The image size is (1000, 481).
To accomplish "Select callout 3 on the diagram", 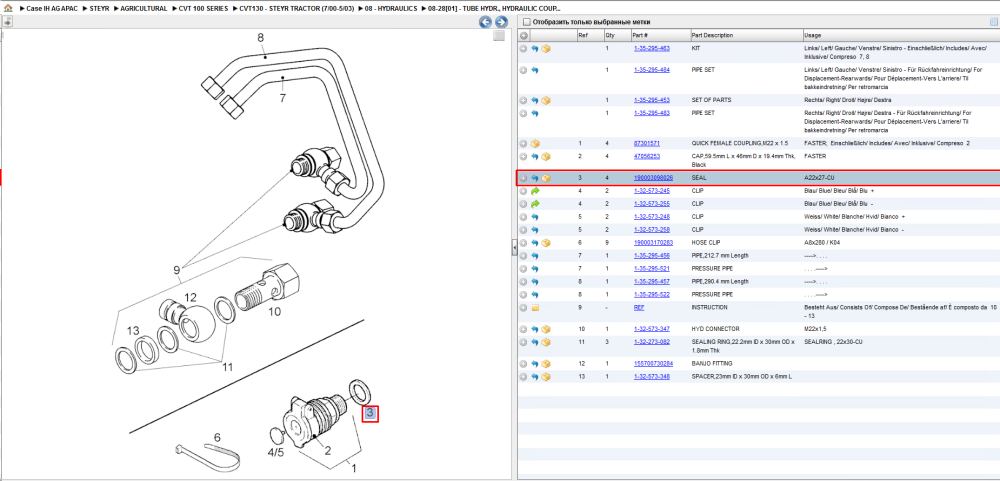I will [x=371, y=413].
